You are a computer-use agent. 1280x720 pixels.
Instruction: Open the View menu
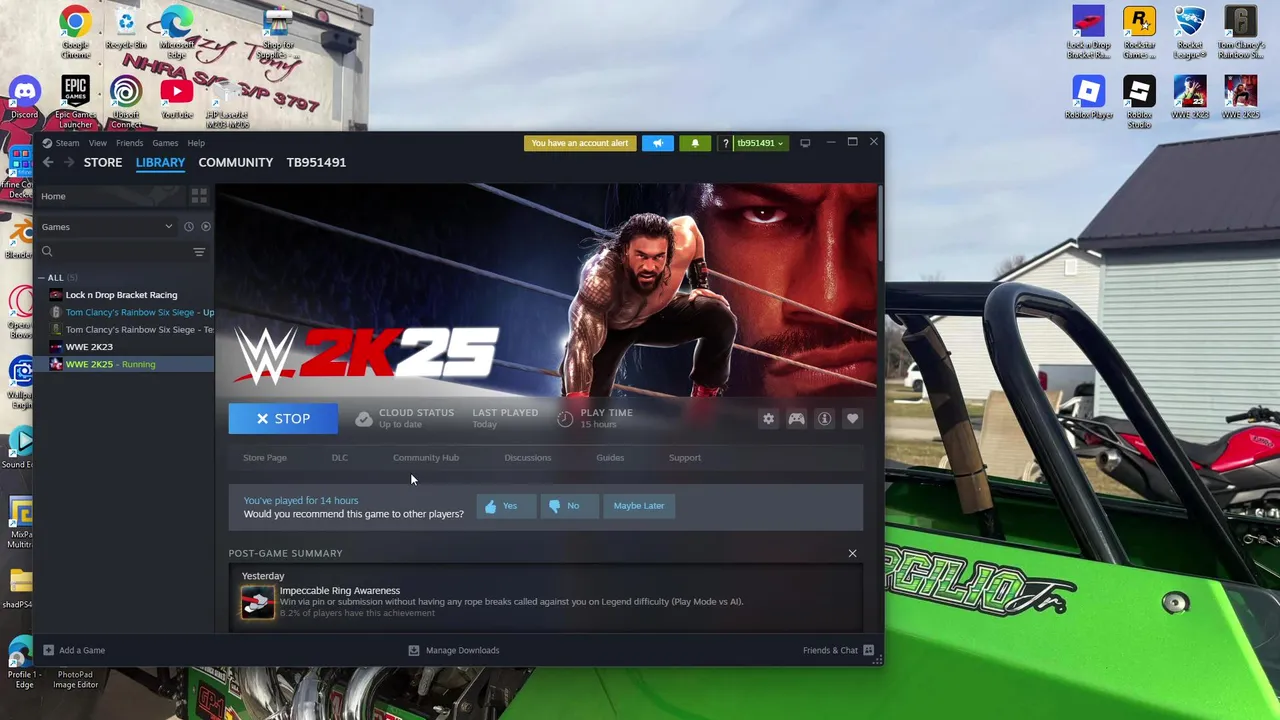click(x=97, y=143)
